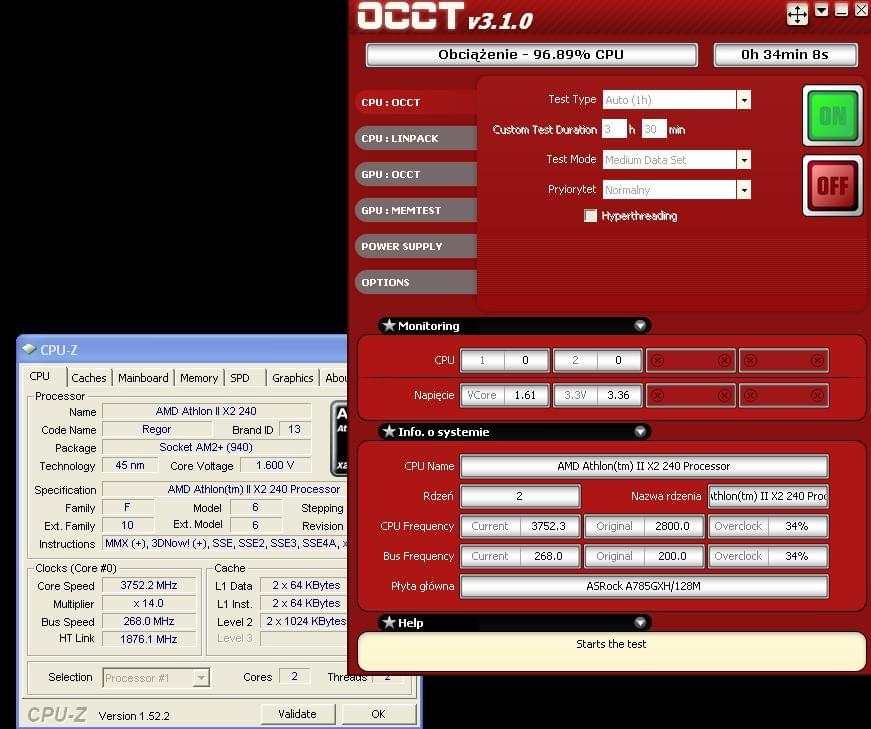Image resolution: width=871 pixels, height=729 pixels.
Task: Open the OCCT title bar down-arrow menu
Action: tap(822, 10)
